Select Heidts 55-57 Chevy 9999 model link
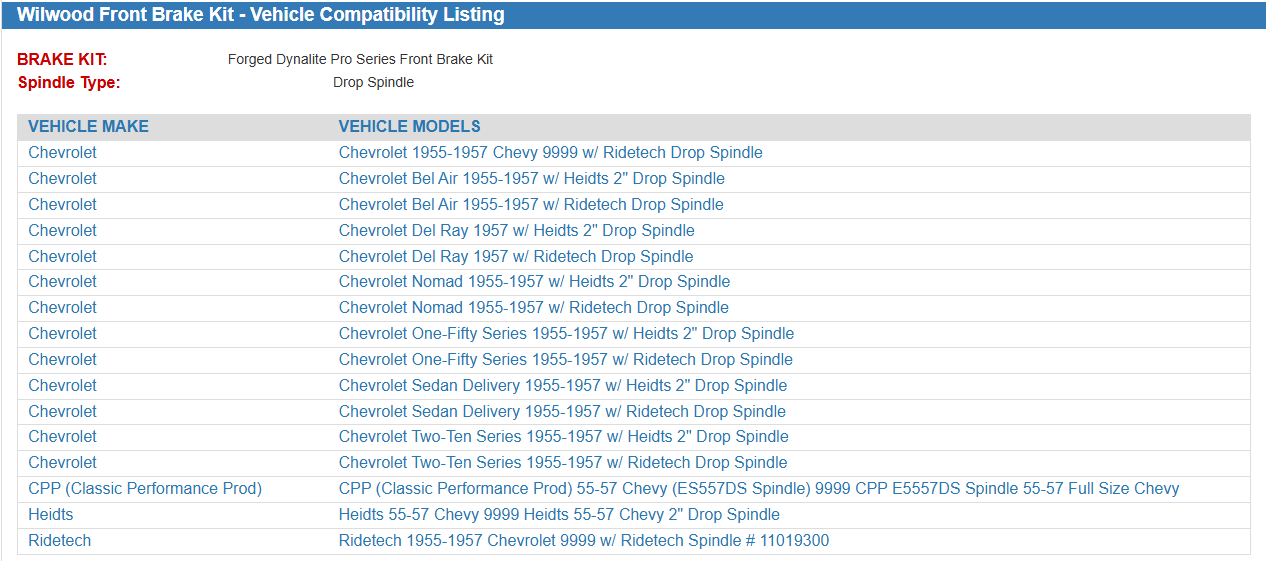 (x=559, y=515)
